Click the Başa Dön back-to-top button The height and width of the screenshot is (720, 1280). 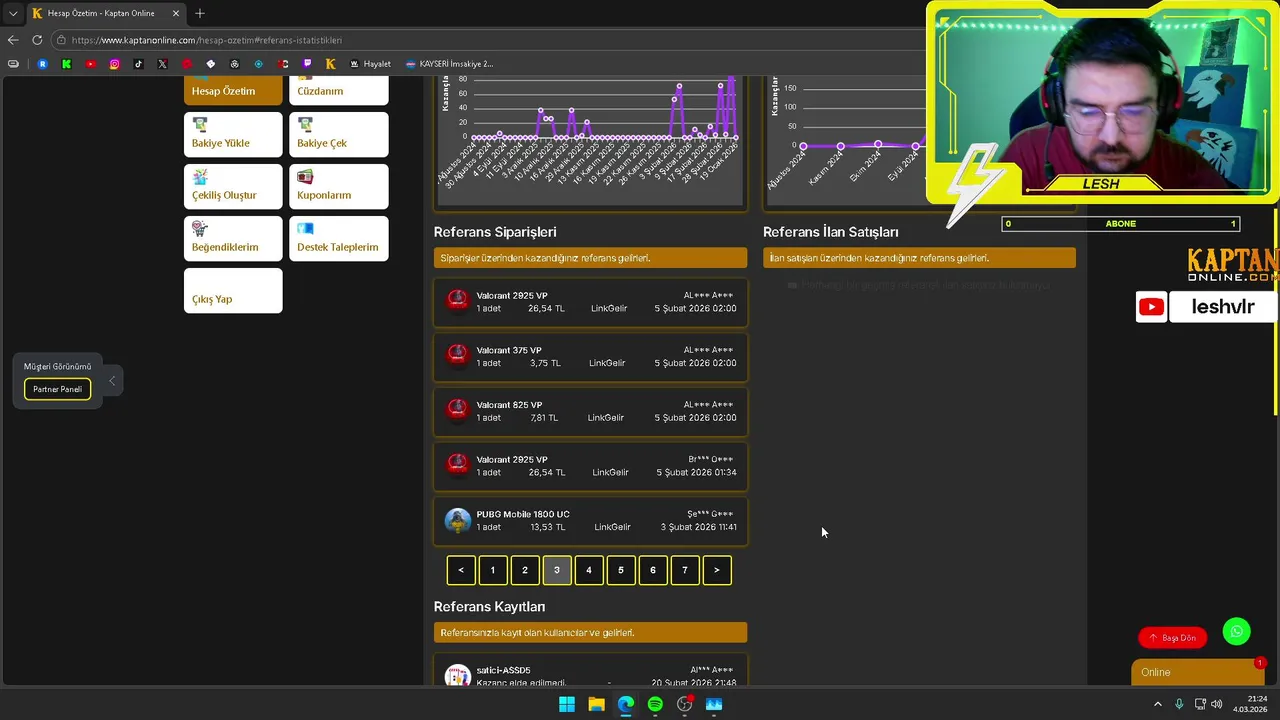click(x=1172, y=637)
